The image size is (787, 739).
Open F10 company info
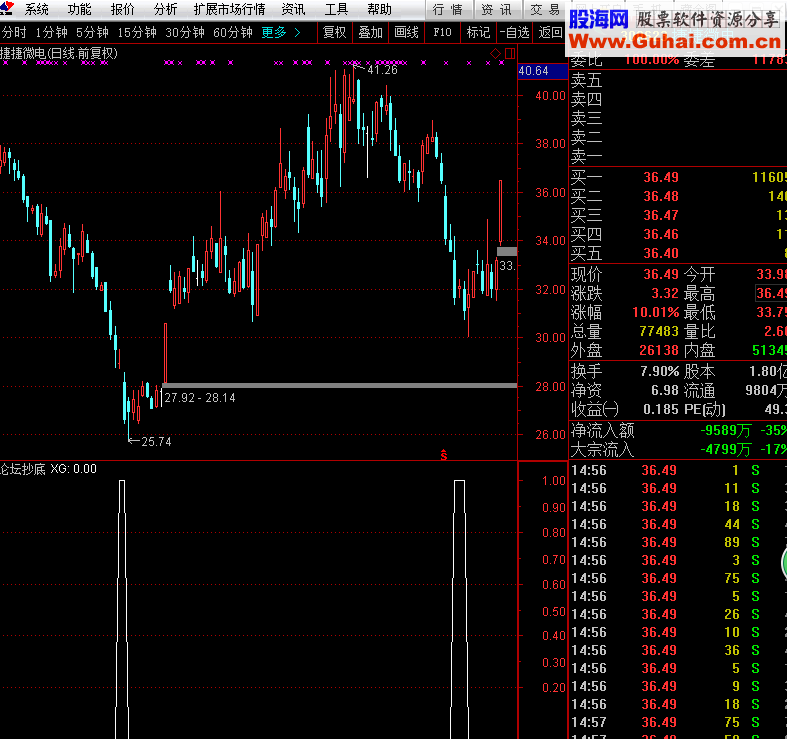click(442, 33)
